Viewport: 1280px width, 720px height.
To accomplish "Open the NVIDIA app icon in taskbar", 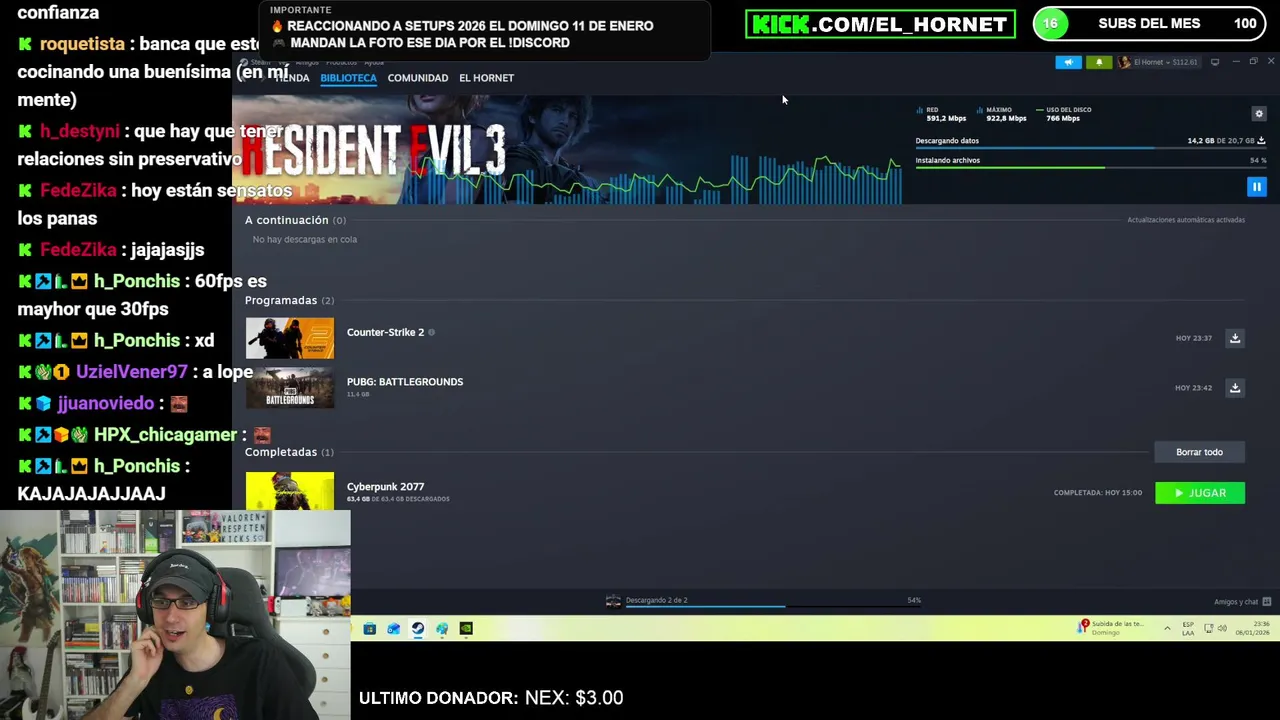I will coord(466,629).
